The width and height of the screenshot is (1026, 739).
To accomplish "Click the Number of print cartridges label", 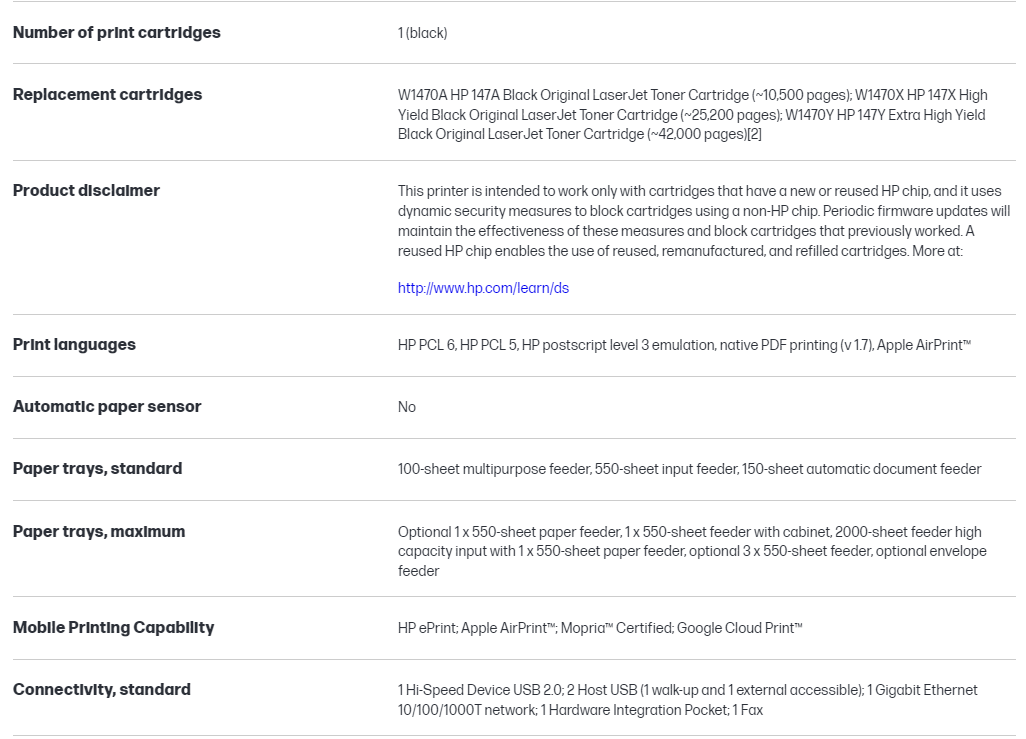I will tap(116, 32).
